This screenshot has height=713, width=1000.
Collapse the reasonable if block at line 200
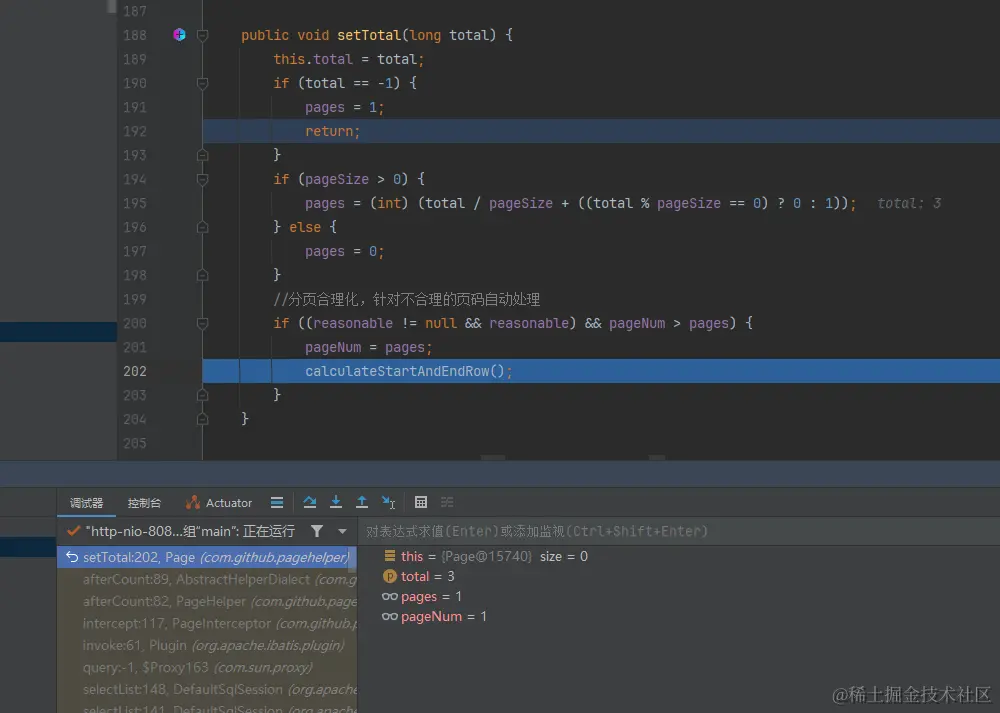(202, 323)
